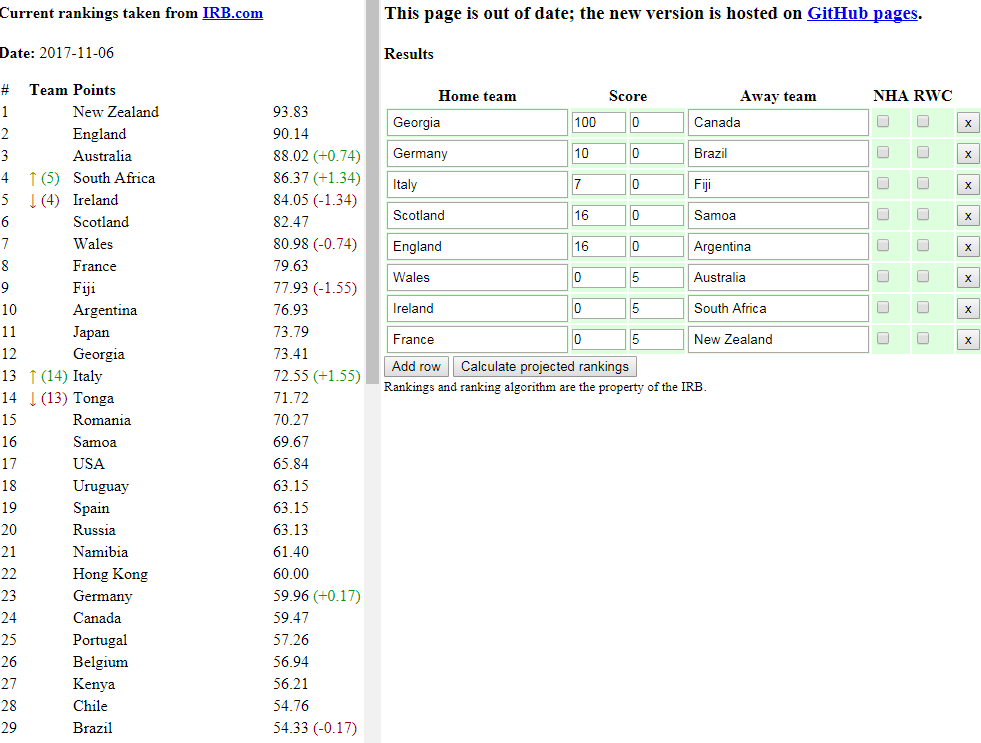The width and height of the screenshot is (981, 743).
Task: Check RWC for Ireland vs South Africa
Action: coord(923,307)
